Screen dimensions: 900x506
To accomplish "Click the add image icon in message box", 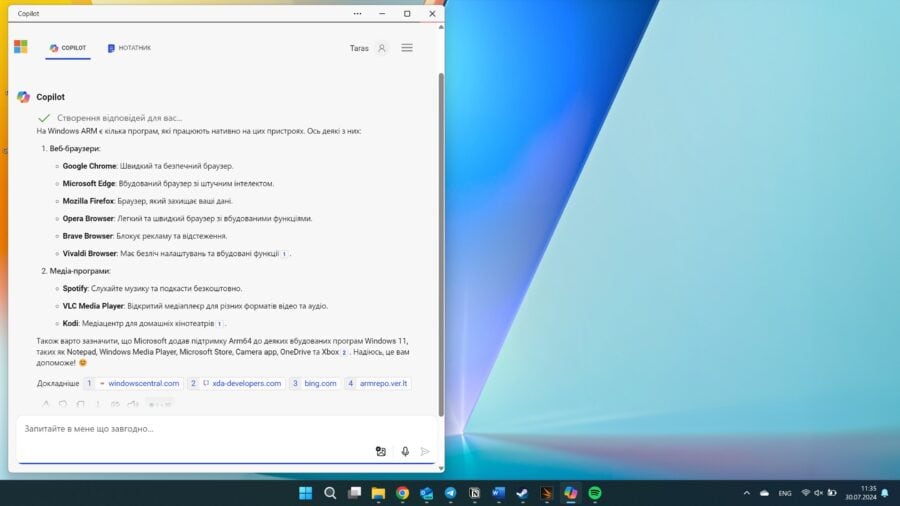I will [381, 451].
